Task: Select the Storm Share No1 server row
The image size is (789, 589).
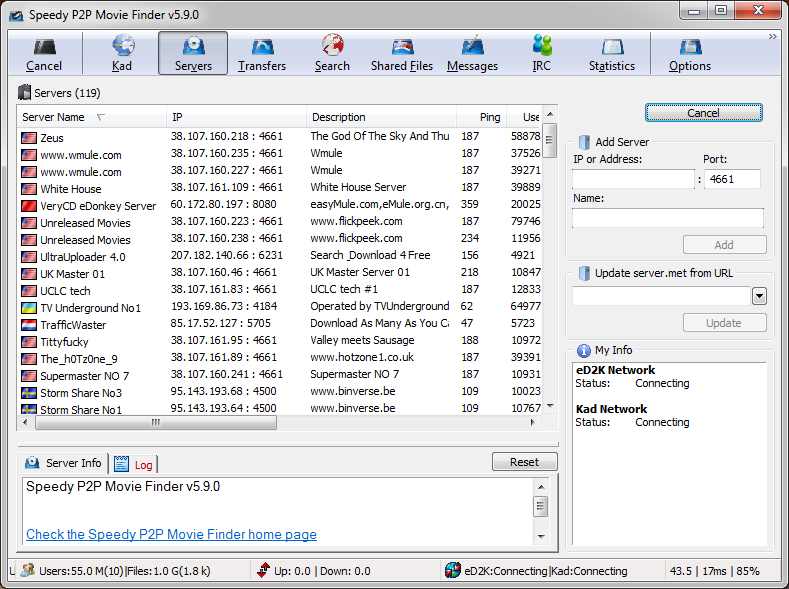Action: [280, 409]
